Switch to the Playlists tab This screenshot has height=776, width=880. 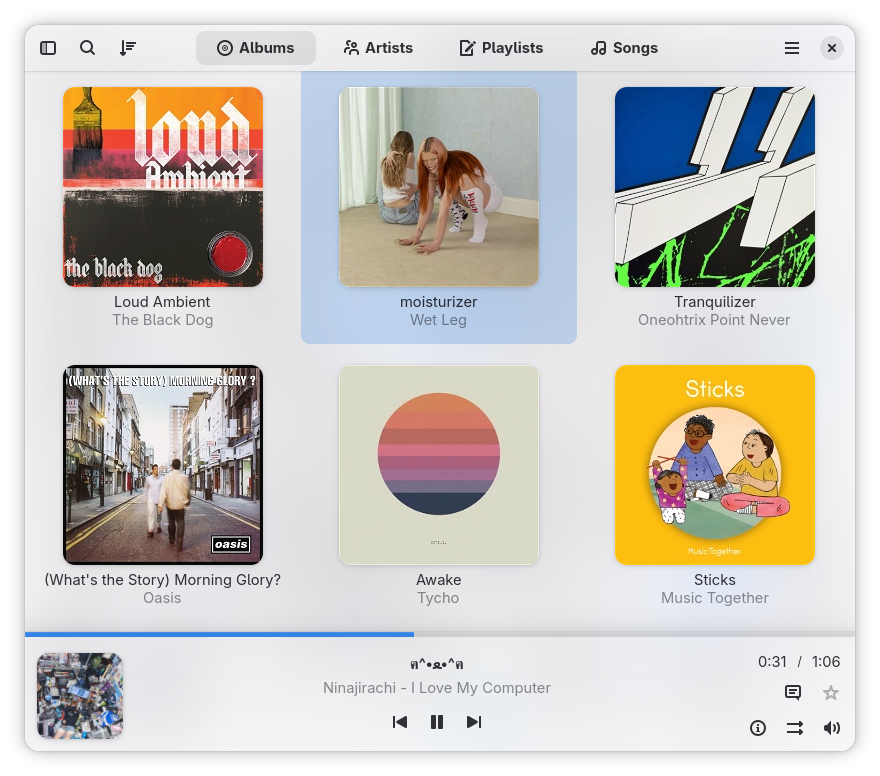[501, 48]
